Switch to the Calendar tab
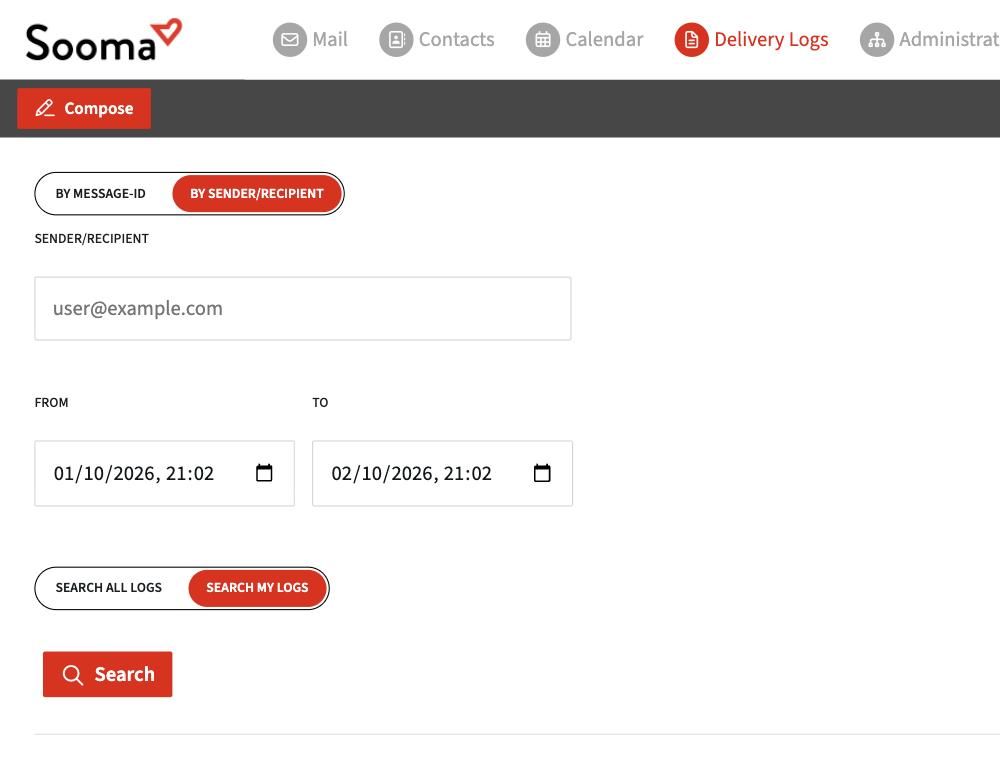The width and height of the screenshot is (1000, 760). 585,40
